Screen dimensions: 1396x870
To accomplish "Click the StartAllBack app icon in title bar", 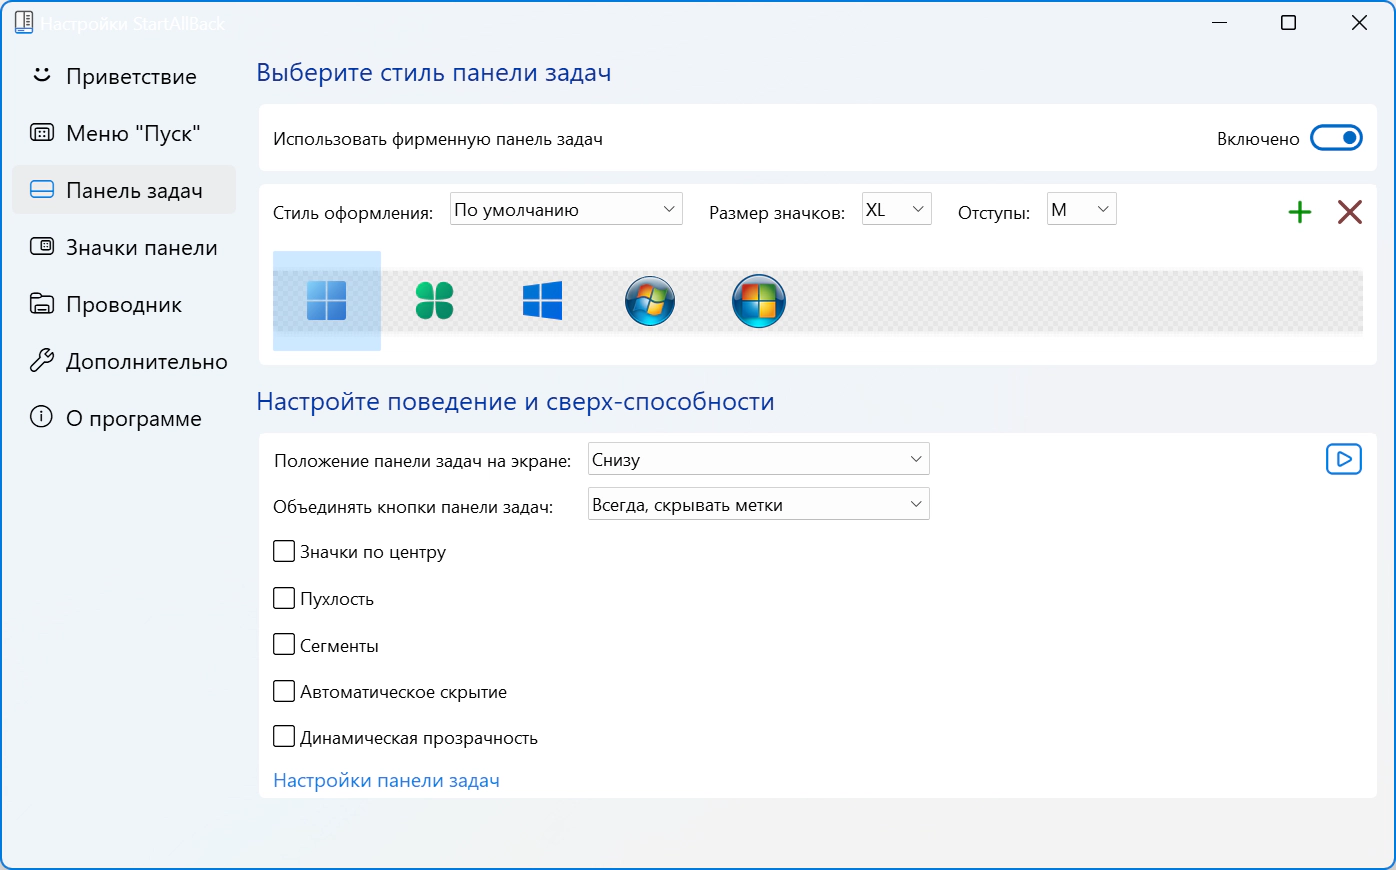I will tap(24, 23).
